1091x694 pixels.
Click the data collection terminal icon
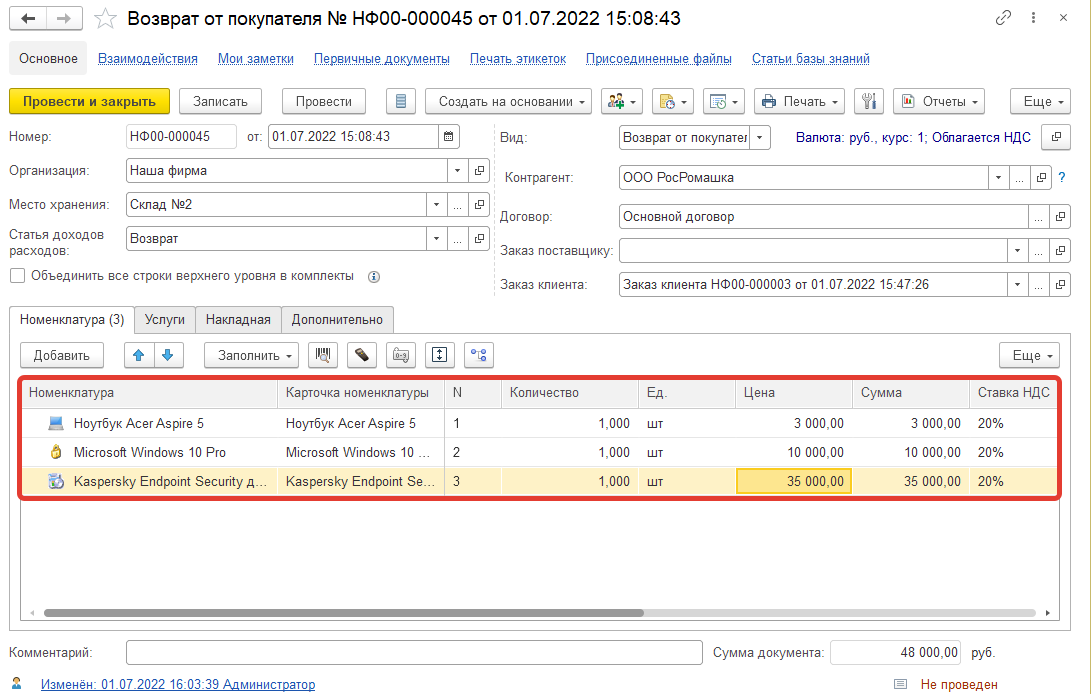(362, 355)
